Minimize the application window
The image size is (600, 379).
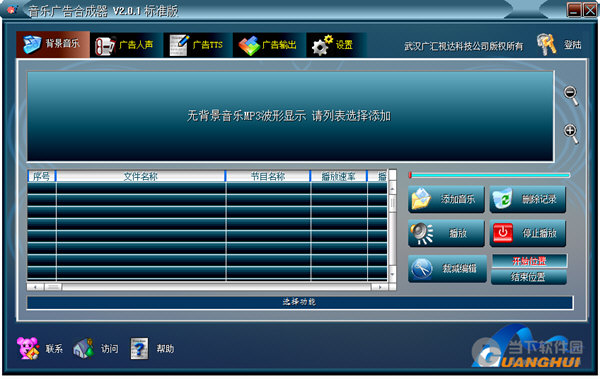pos(574,10)
